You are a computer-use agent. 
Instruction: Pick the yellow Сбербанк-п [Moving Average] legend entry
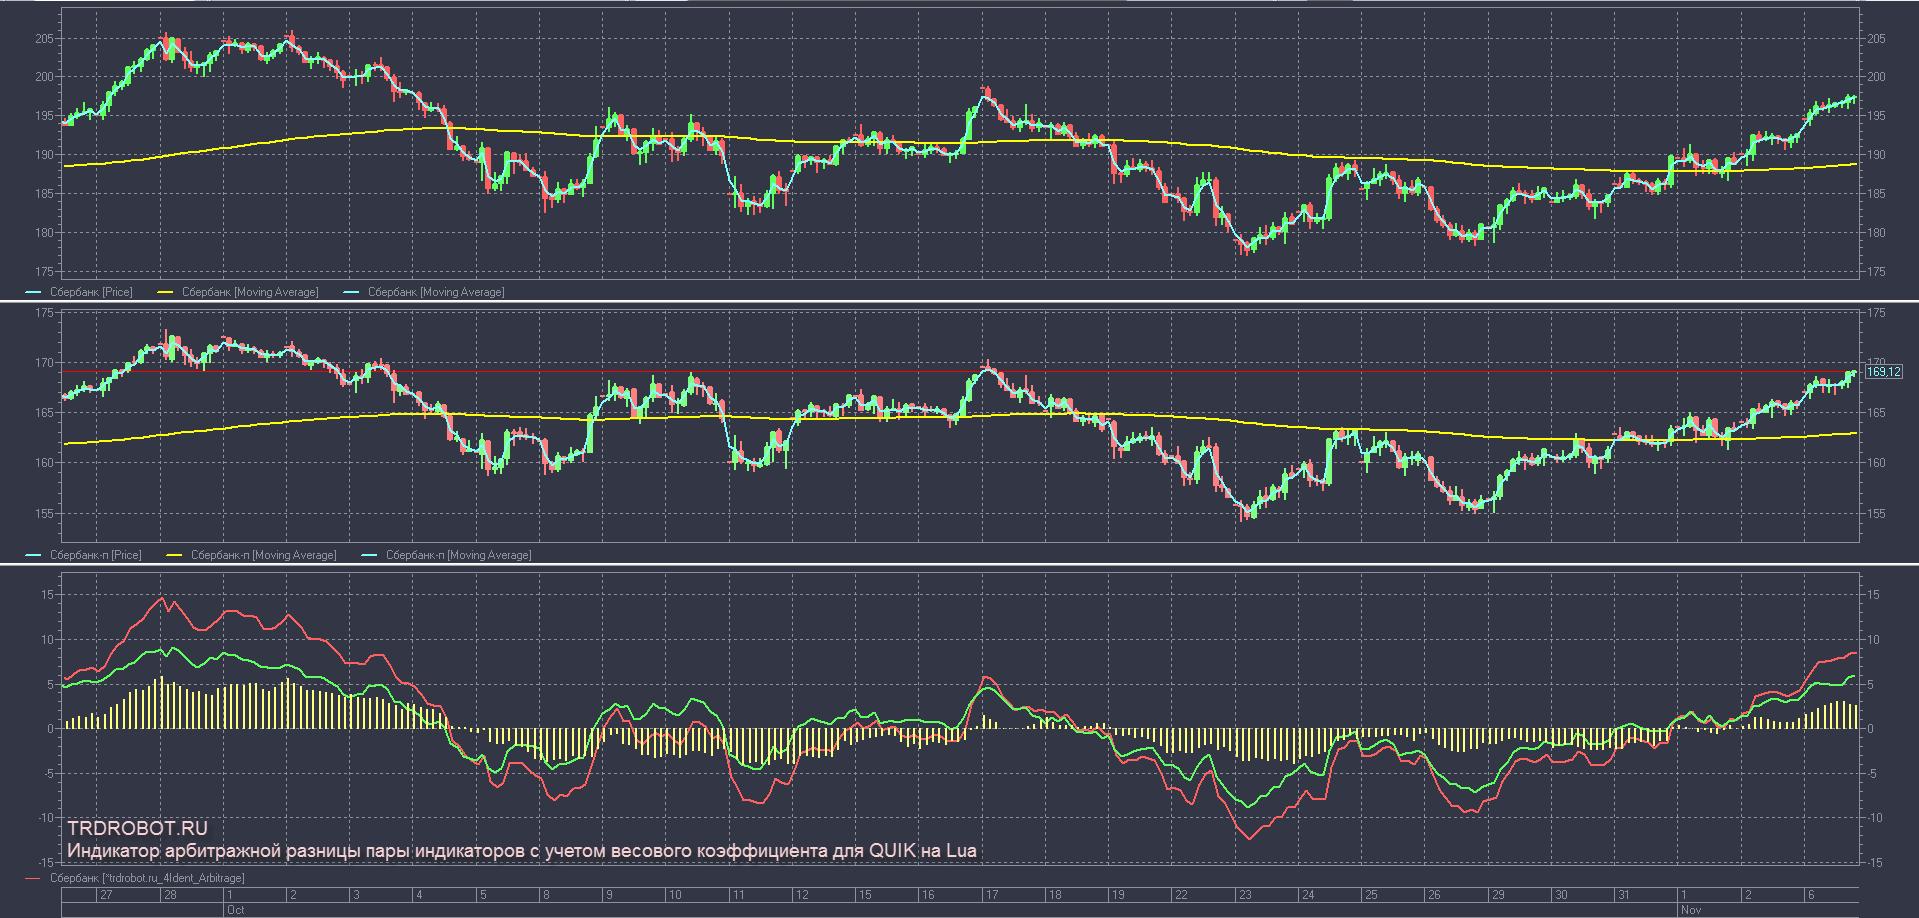pyautogui.click(x=263, y=555)
